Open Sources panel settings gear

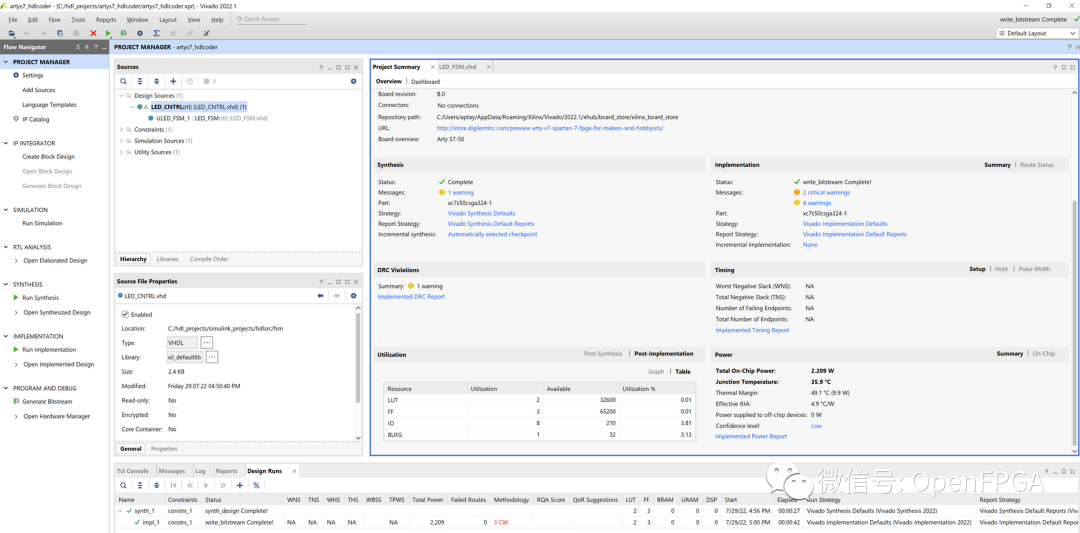click(353, 81)
